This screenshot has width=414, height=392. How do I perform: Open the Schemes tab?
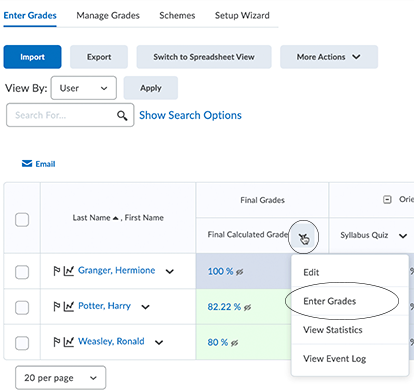coord(177,16)
